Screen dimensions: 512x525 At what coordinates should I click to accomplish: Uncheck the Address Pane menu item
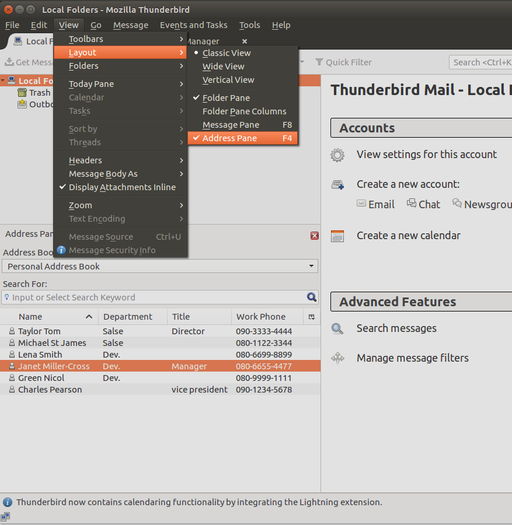click(243, 138)
